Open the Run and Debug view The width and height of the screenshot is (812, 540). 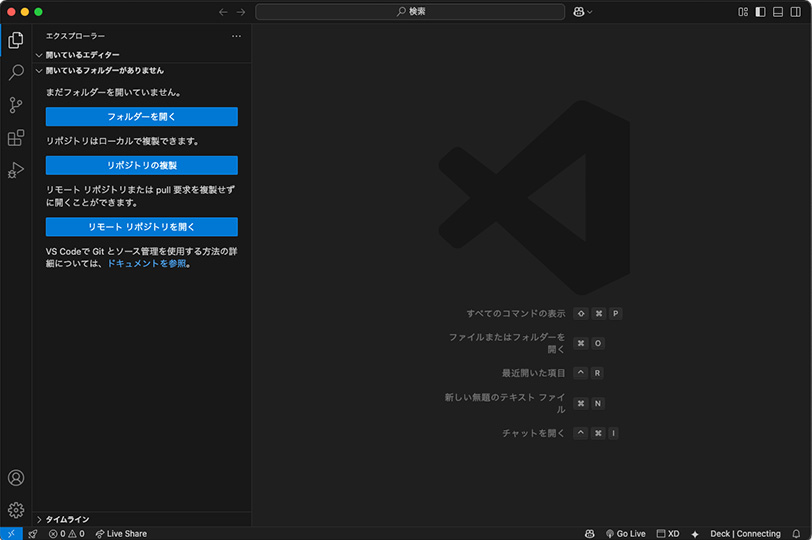(16, 170)
